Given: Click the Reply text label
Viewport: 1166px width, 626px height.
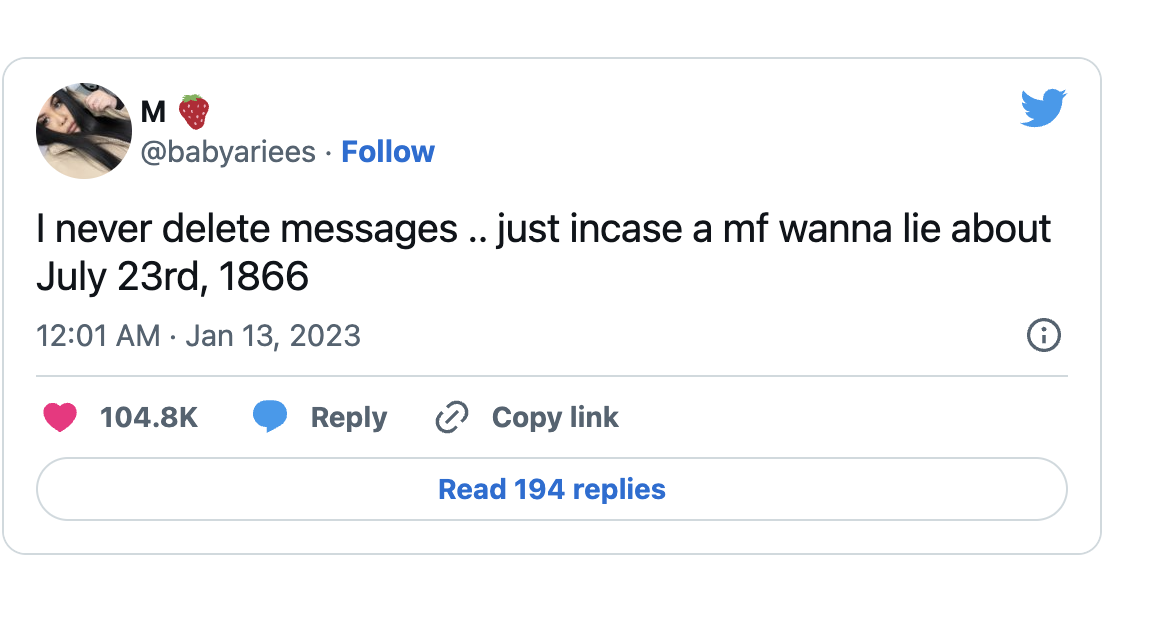Looking at the screenshot, I should coord(348,417).
